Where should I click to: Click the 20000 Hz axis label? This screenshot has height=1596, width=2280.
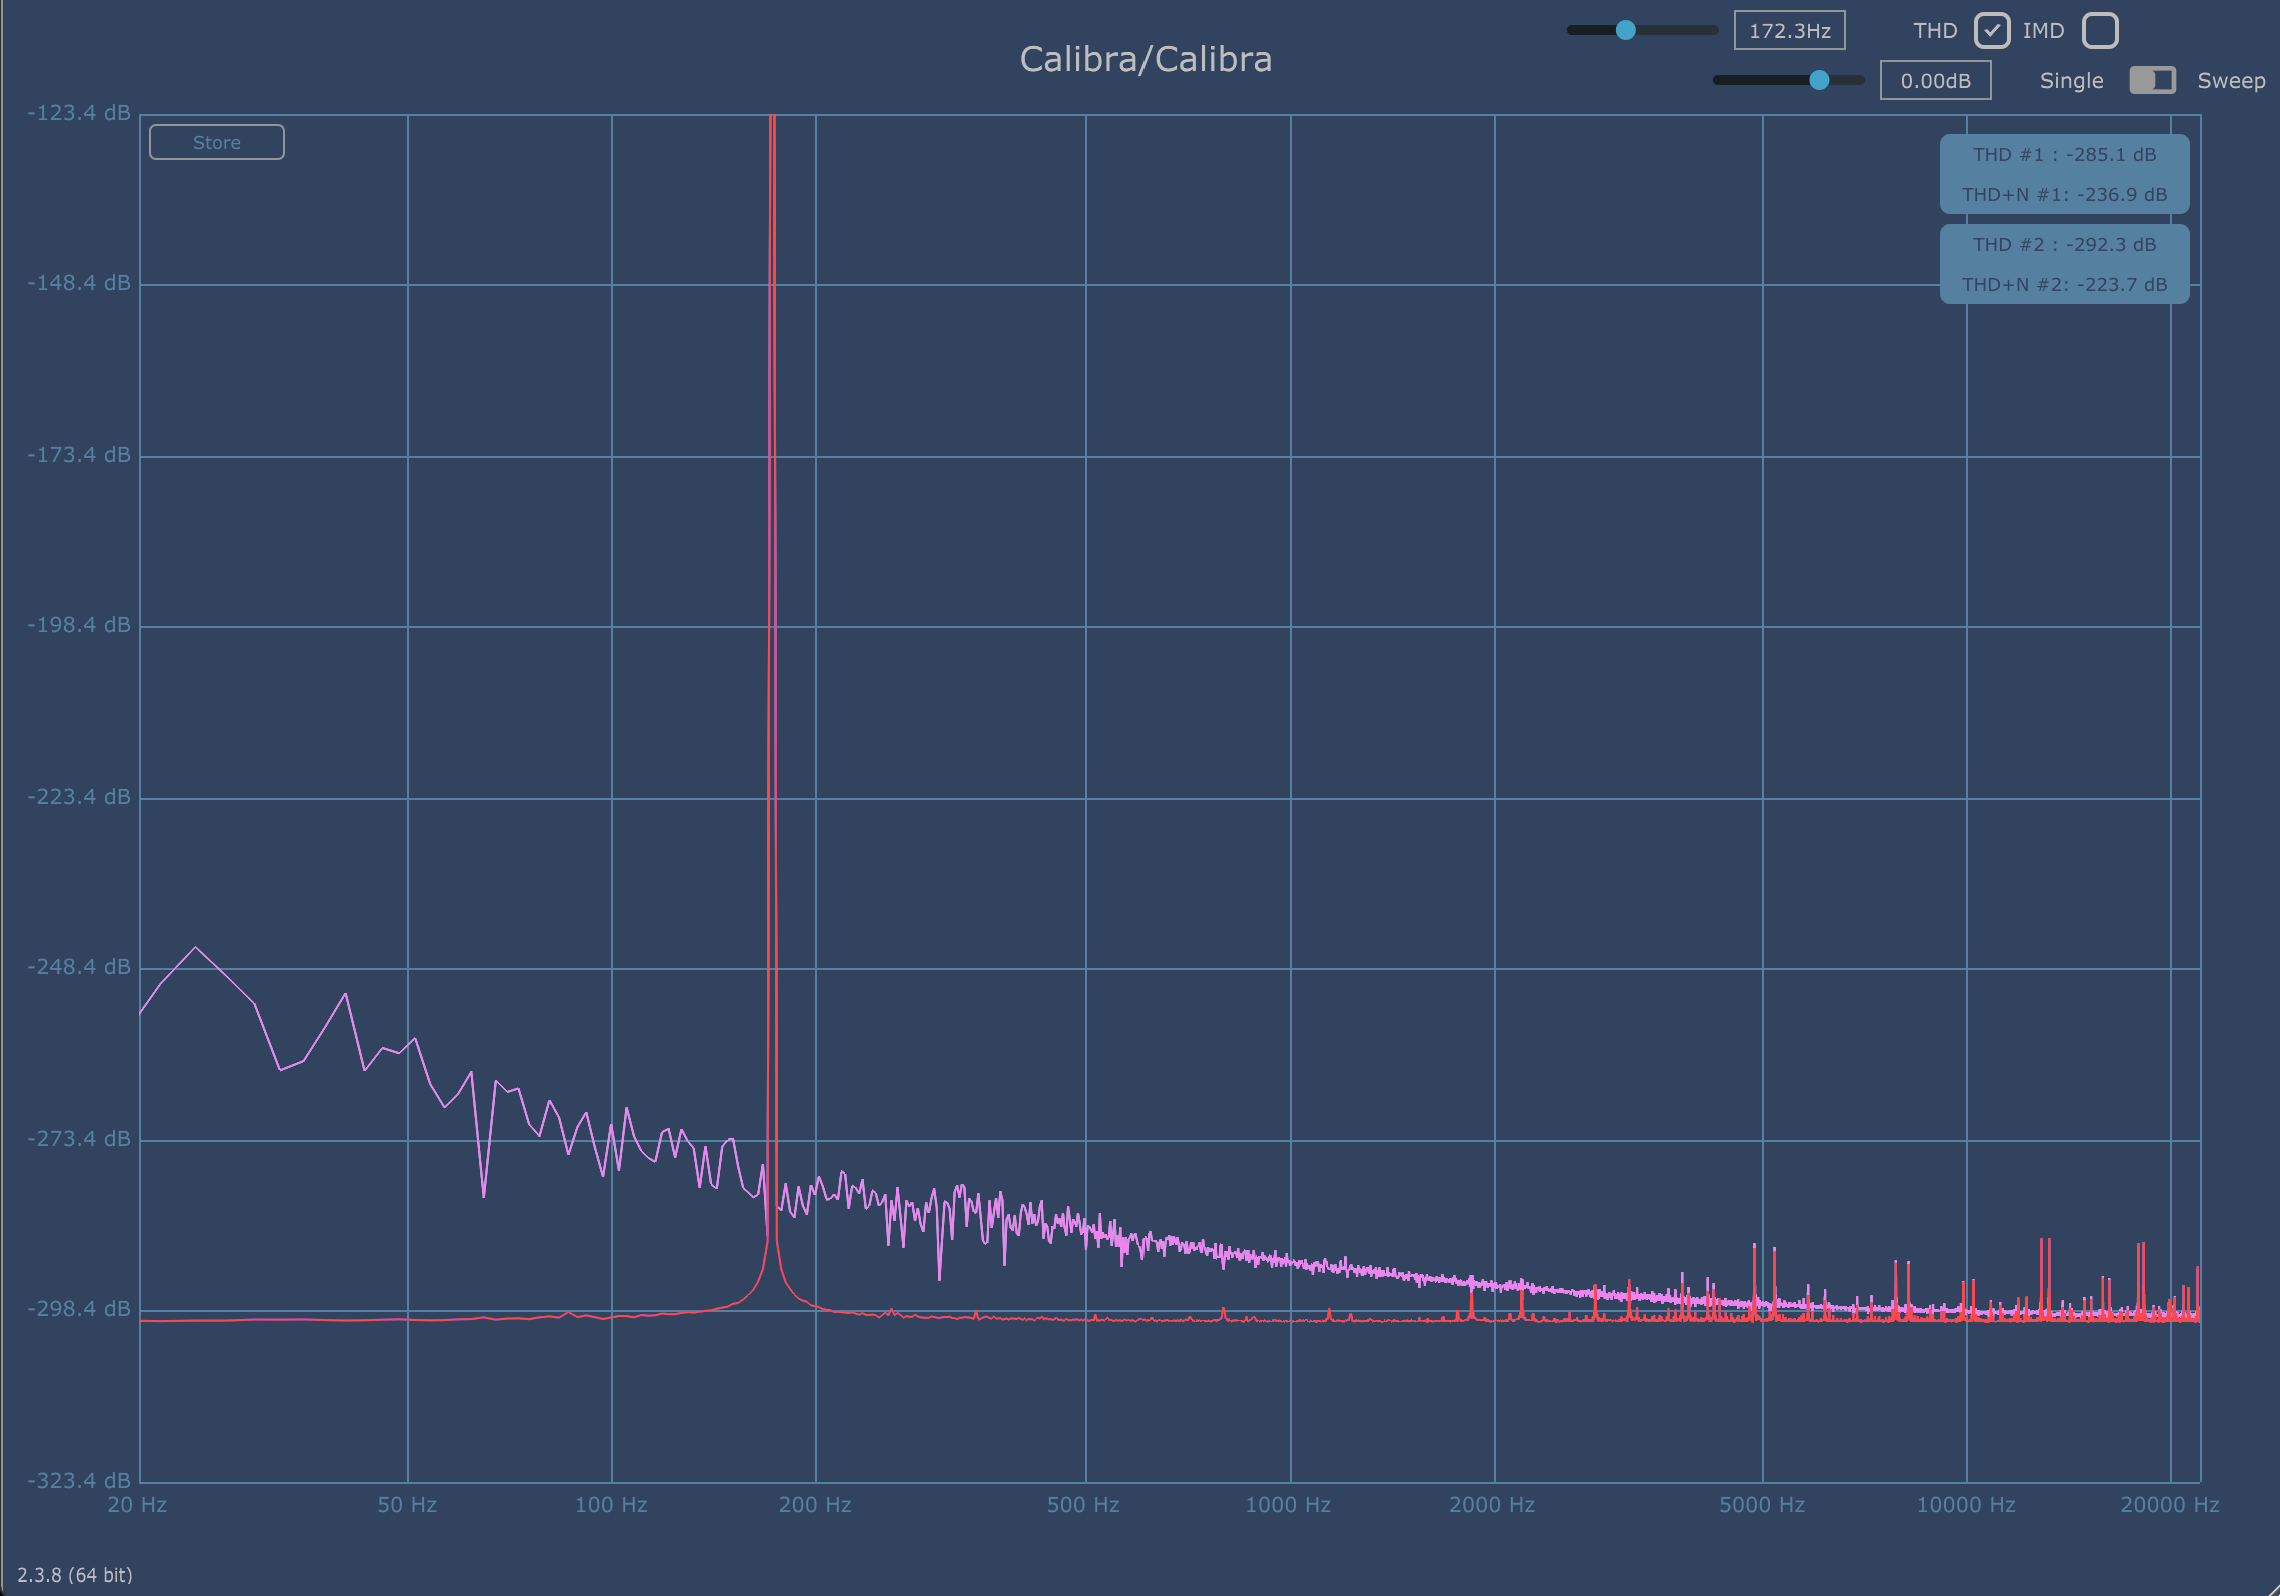[x=2170, y=1505]
